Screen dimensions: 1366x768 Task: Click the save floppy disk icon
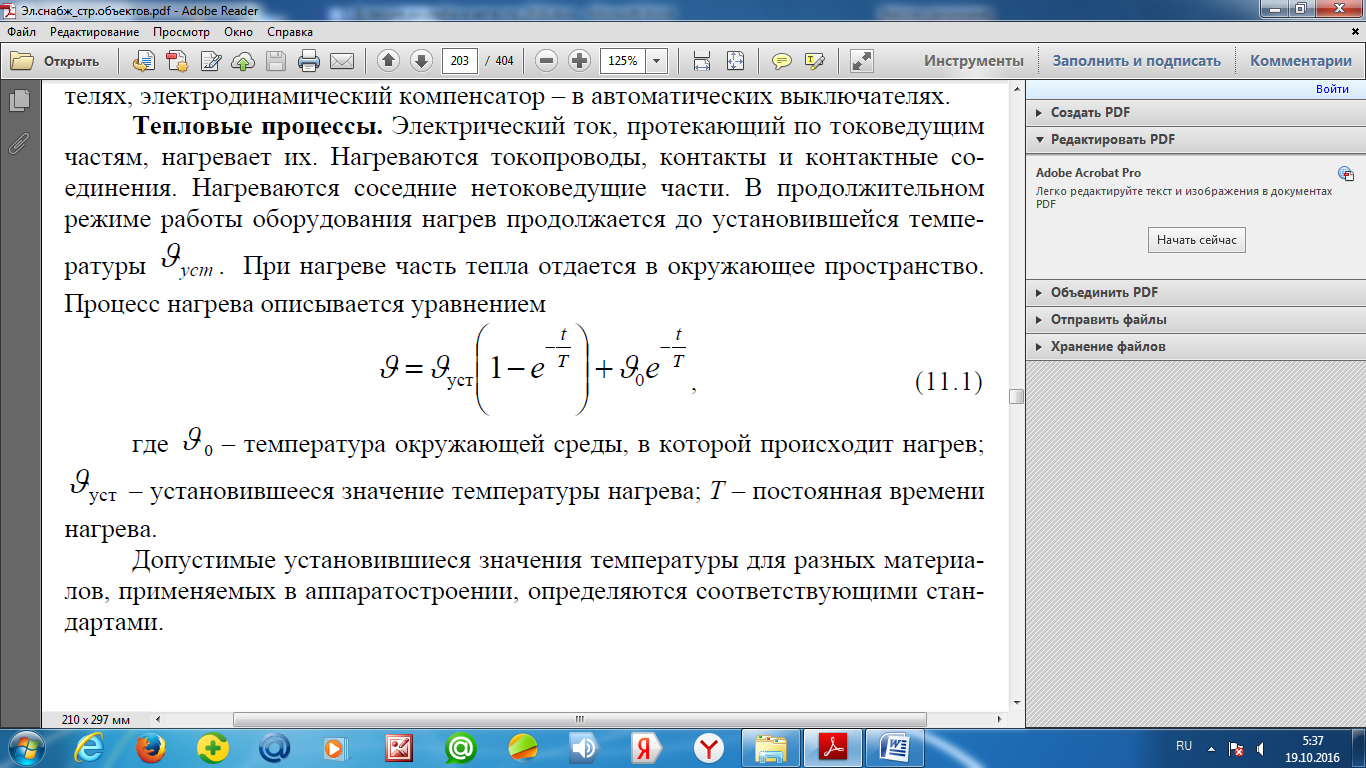[276, 61]
